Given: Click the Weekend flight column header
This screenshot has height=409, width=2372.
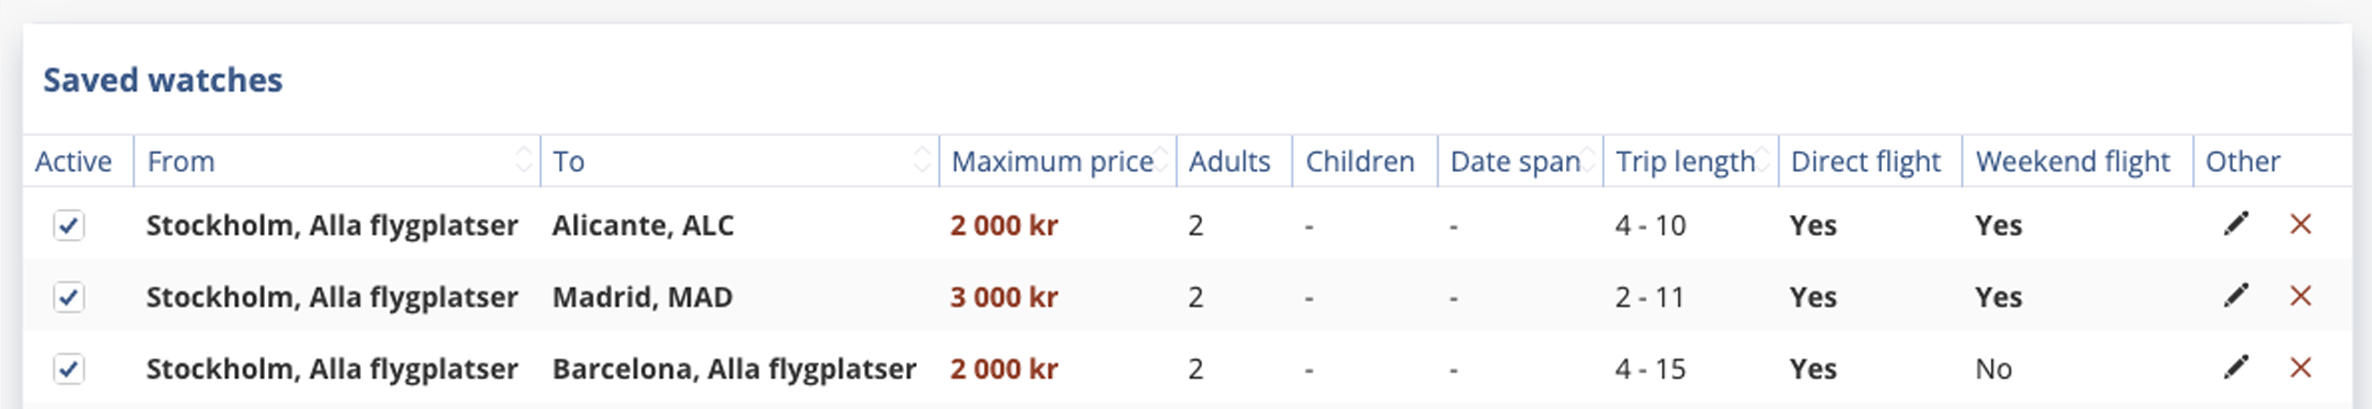Looking at the screenshot, I should [2072, 161].
